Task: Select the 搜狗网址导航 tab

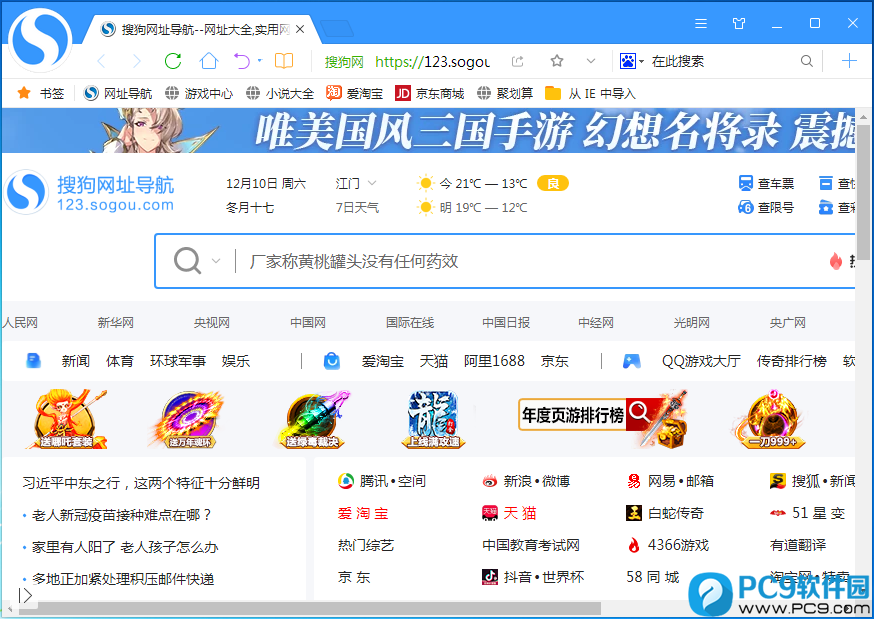Action: (201, 30)
